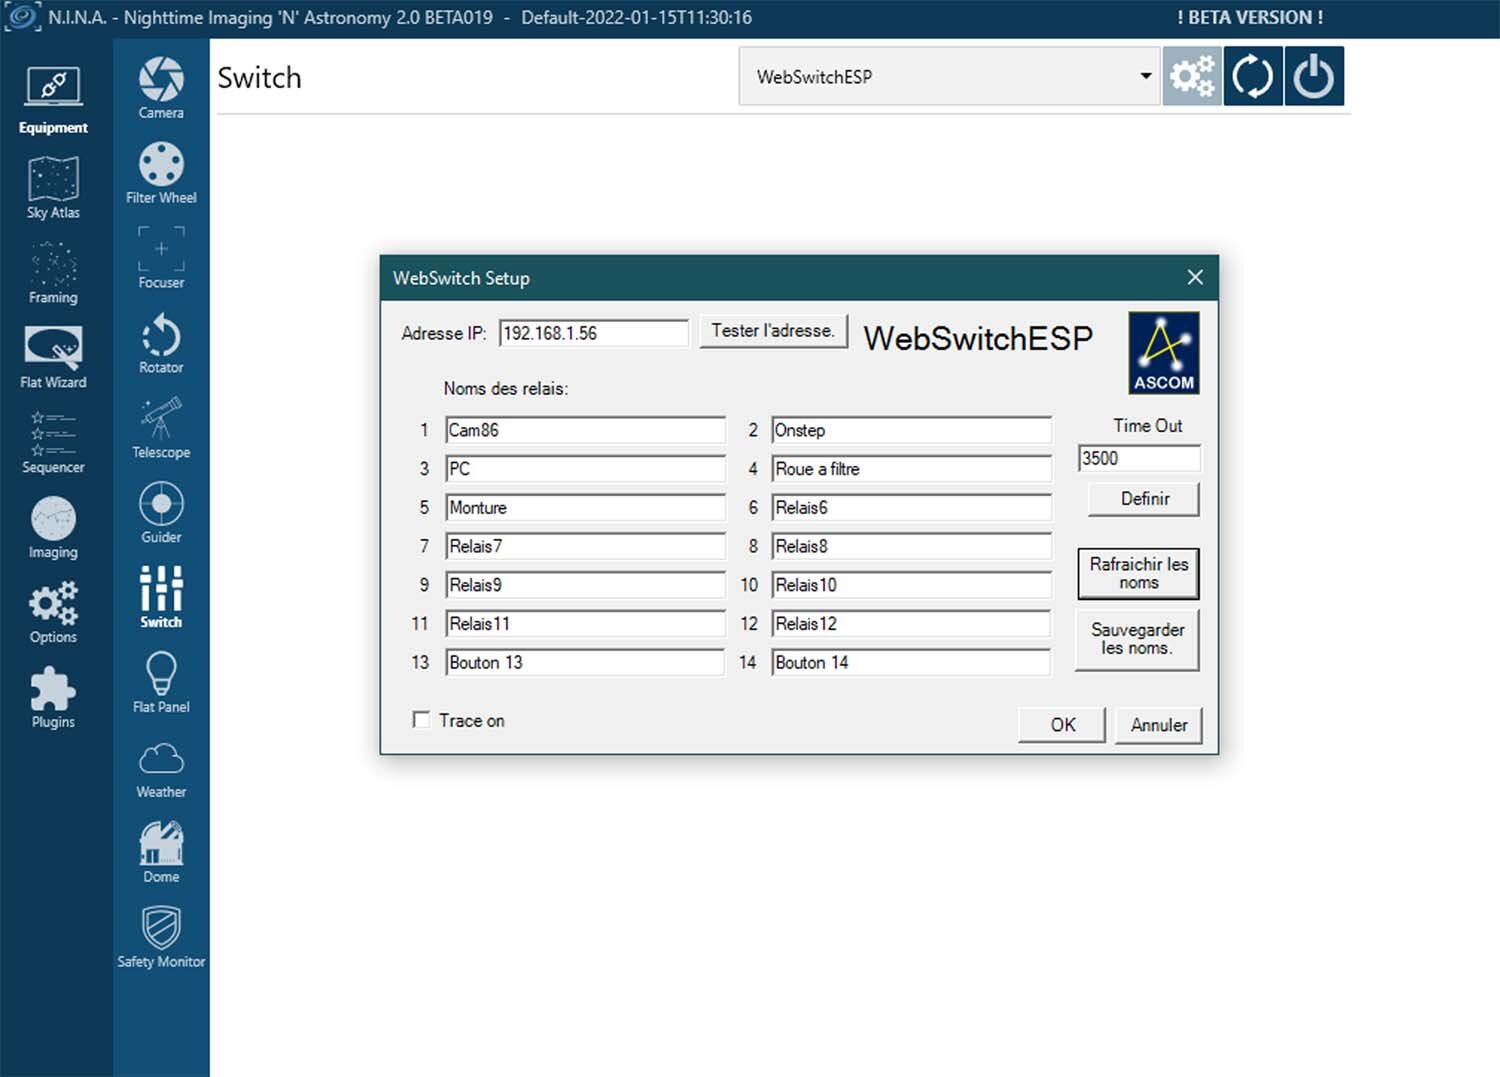Image resolution: width=1500 pixels, height=1077 pixels.
Task: Edit relay 3 name field PC
Action: pyautogui.click(x=585, y=469)
